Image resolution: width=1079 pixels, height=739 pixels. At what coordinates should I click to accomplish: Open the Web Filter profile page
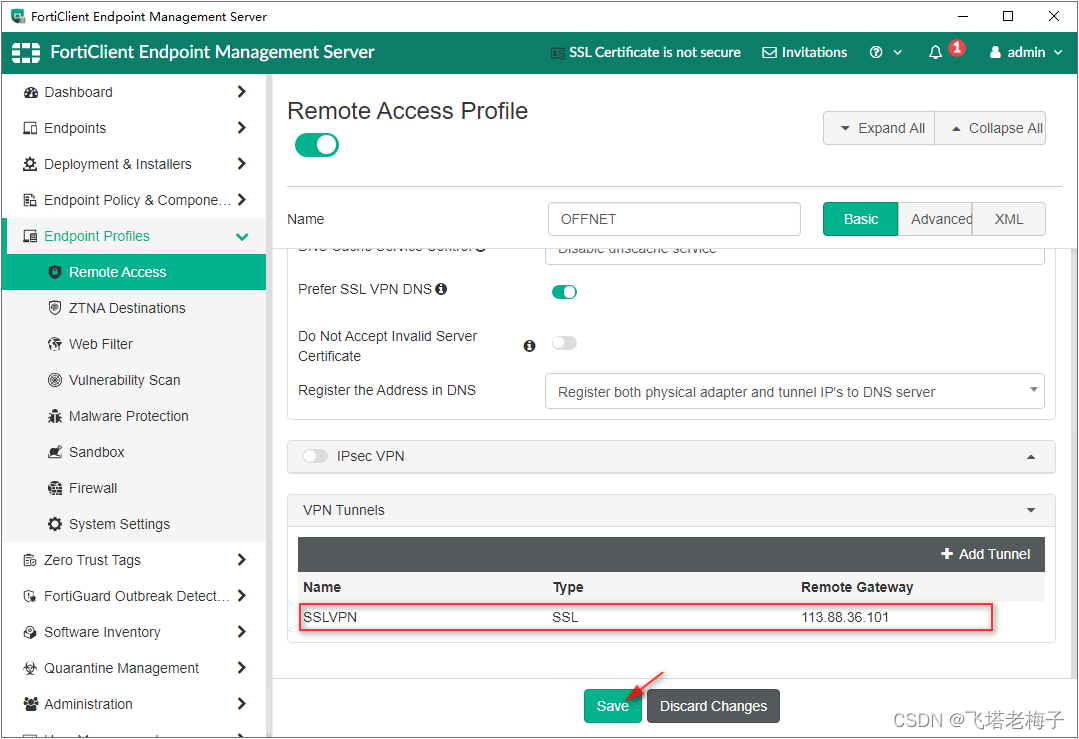[100, 344]
